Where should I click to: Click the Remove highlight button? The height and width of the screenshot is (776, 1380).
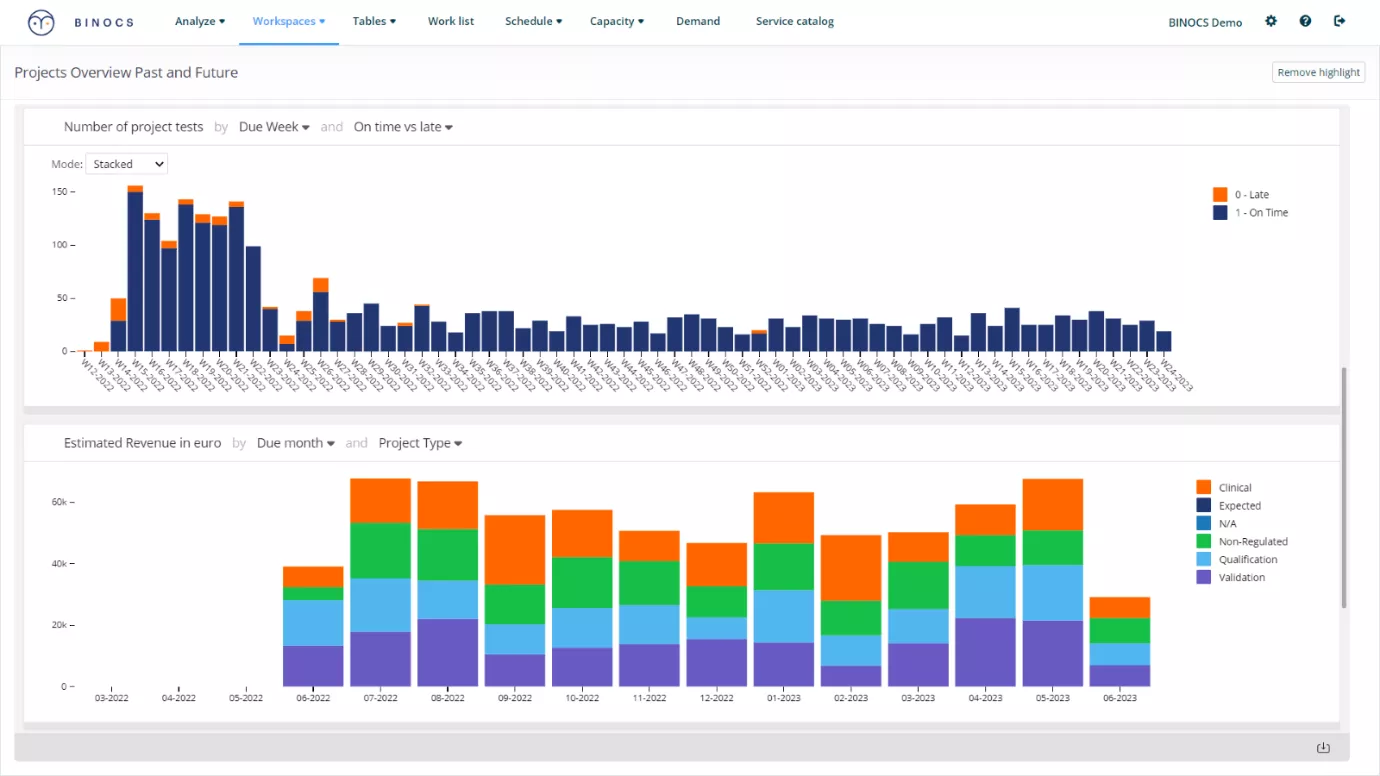1318,72
